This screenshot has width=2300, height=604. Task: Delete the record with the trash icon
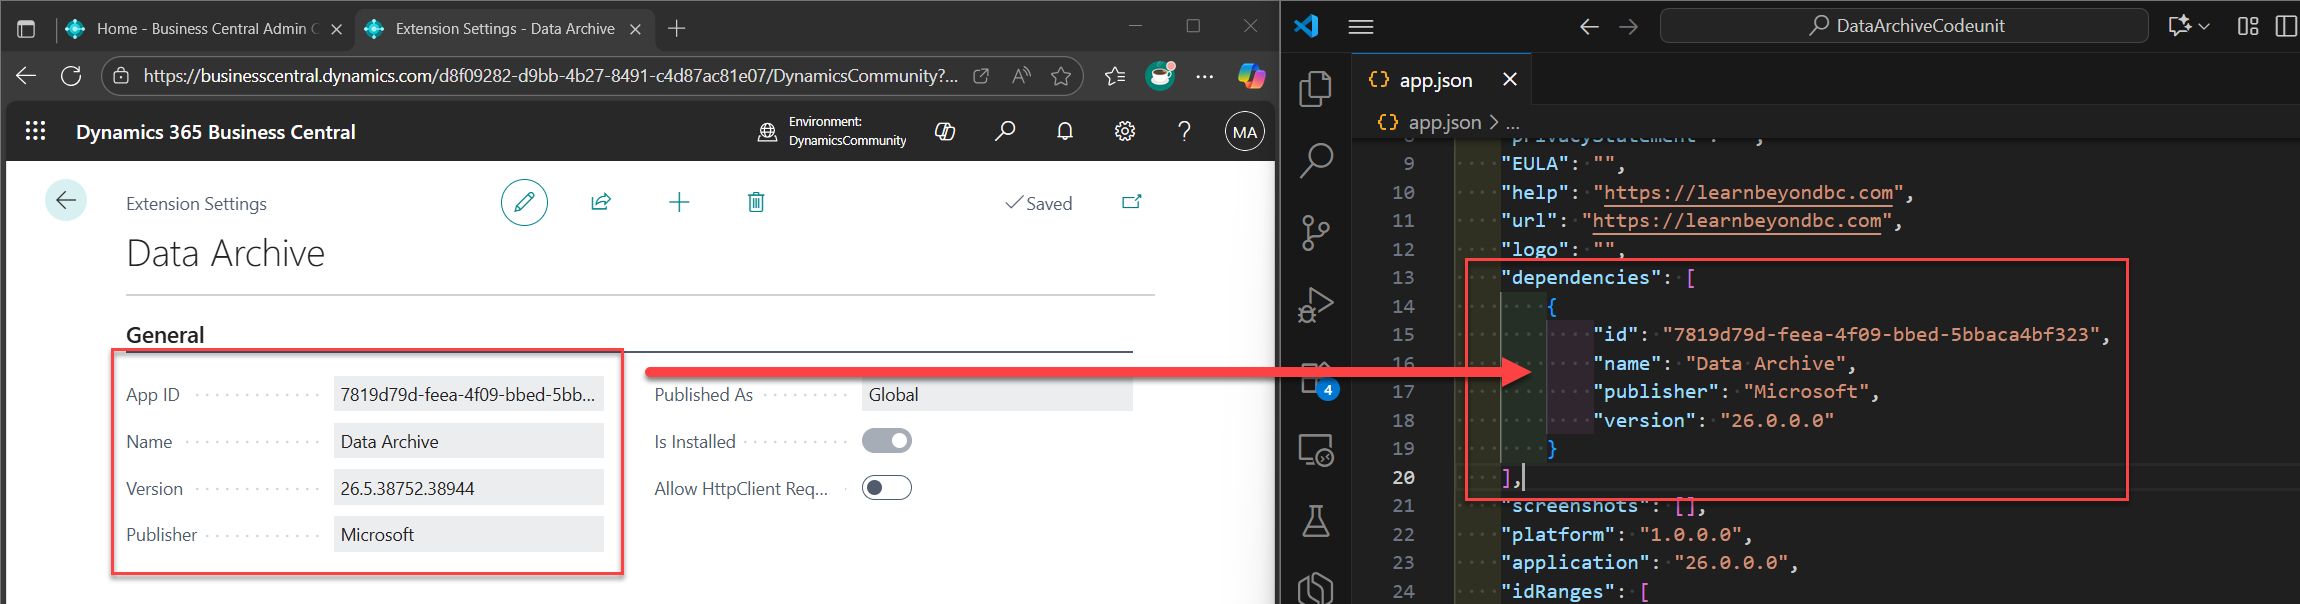(x=756, y=202)
